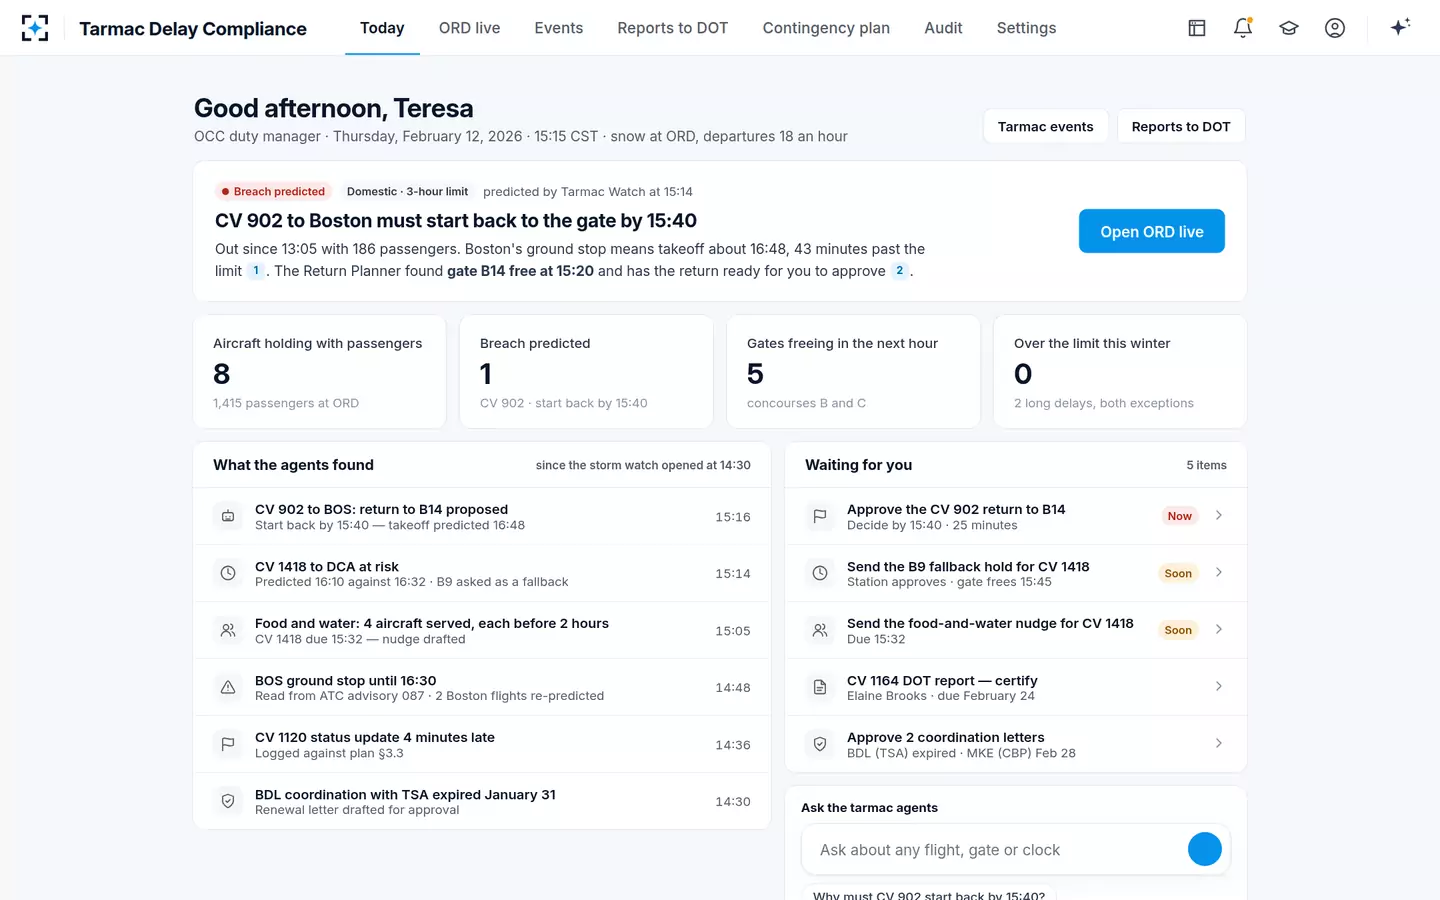
Task: Click flag icon beside Approve the CV 902 return
Action: pos(820,517)
